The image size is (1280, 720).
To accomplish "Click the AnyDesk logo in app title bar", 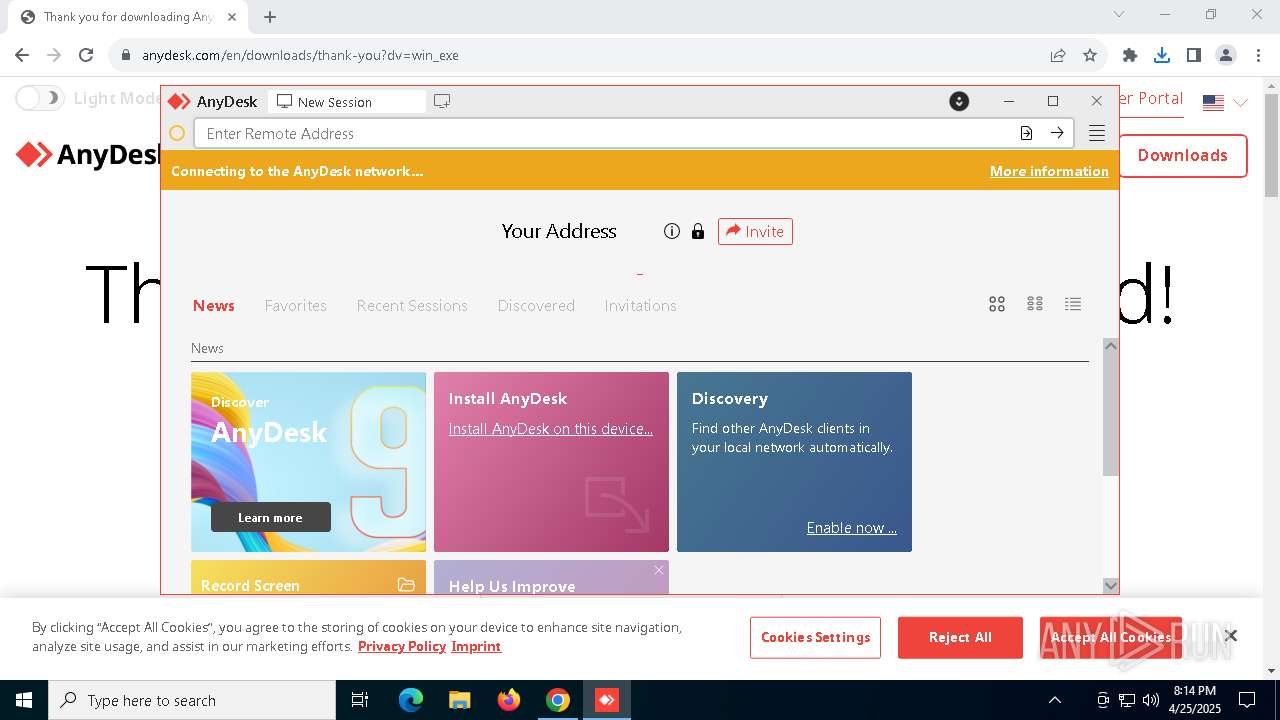I will pyautogui.click(x=179, y=101).
